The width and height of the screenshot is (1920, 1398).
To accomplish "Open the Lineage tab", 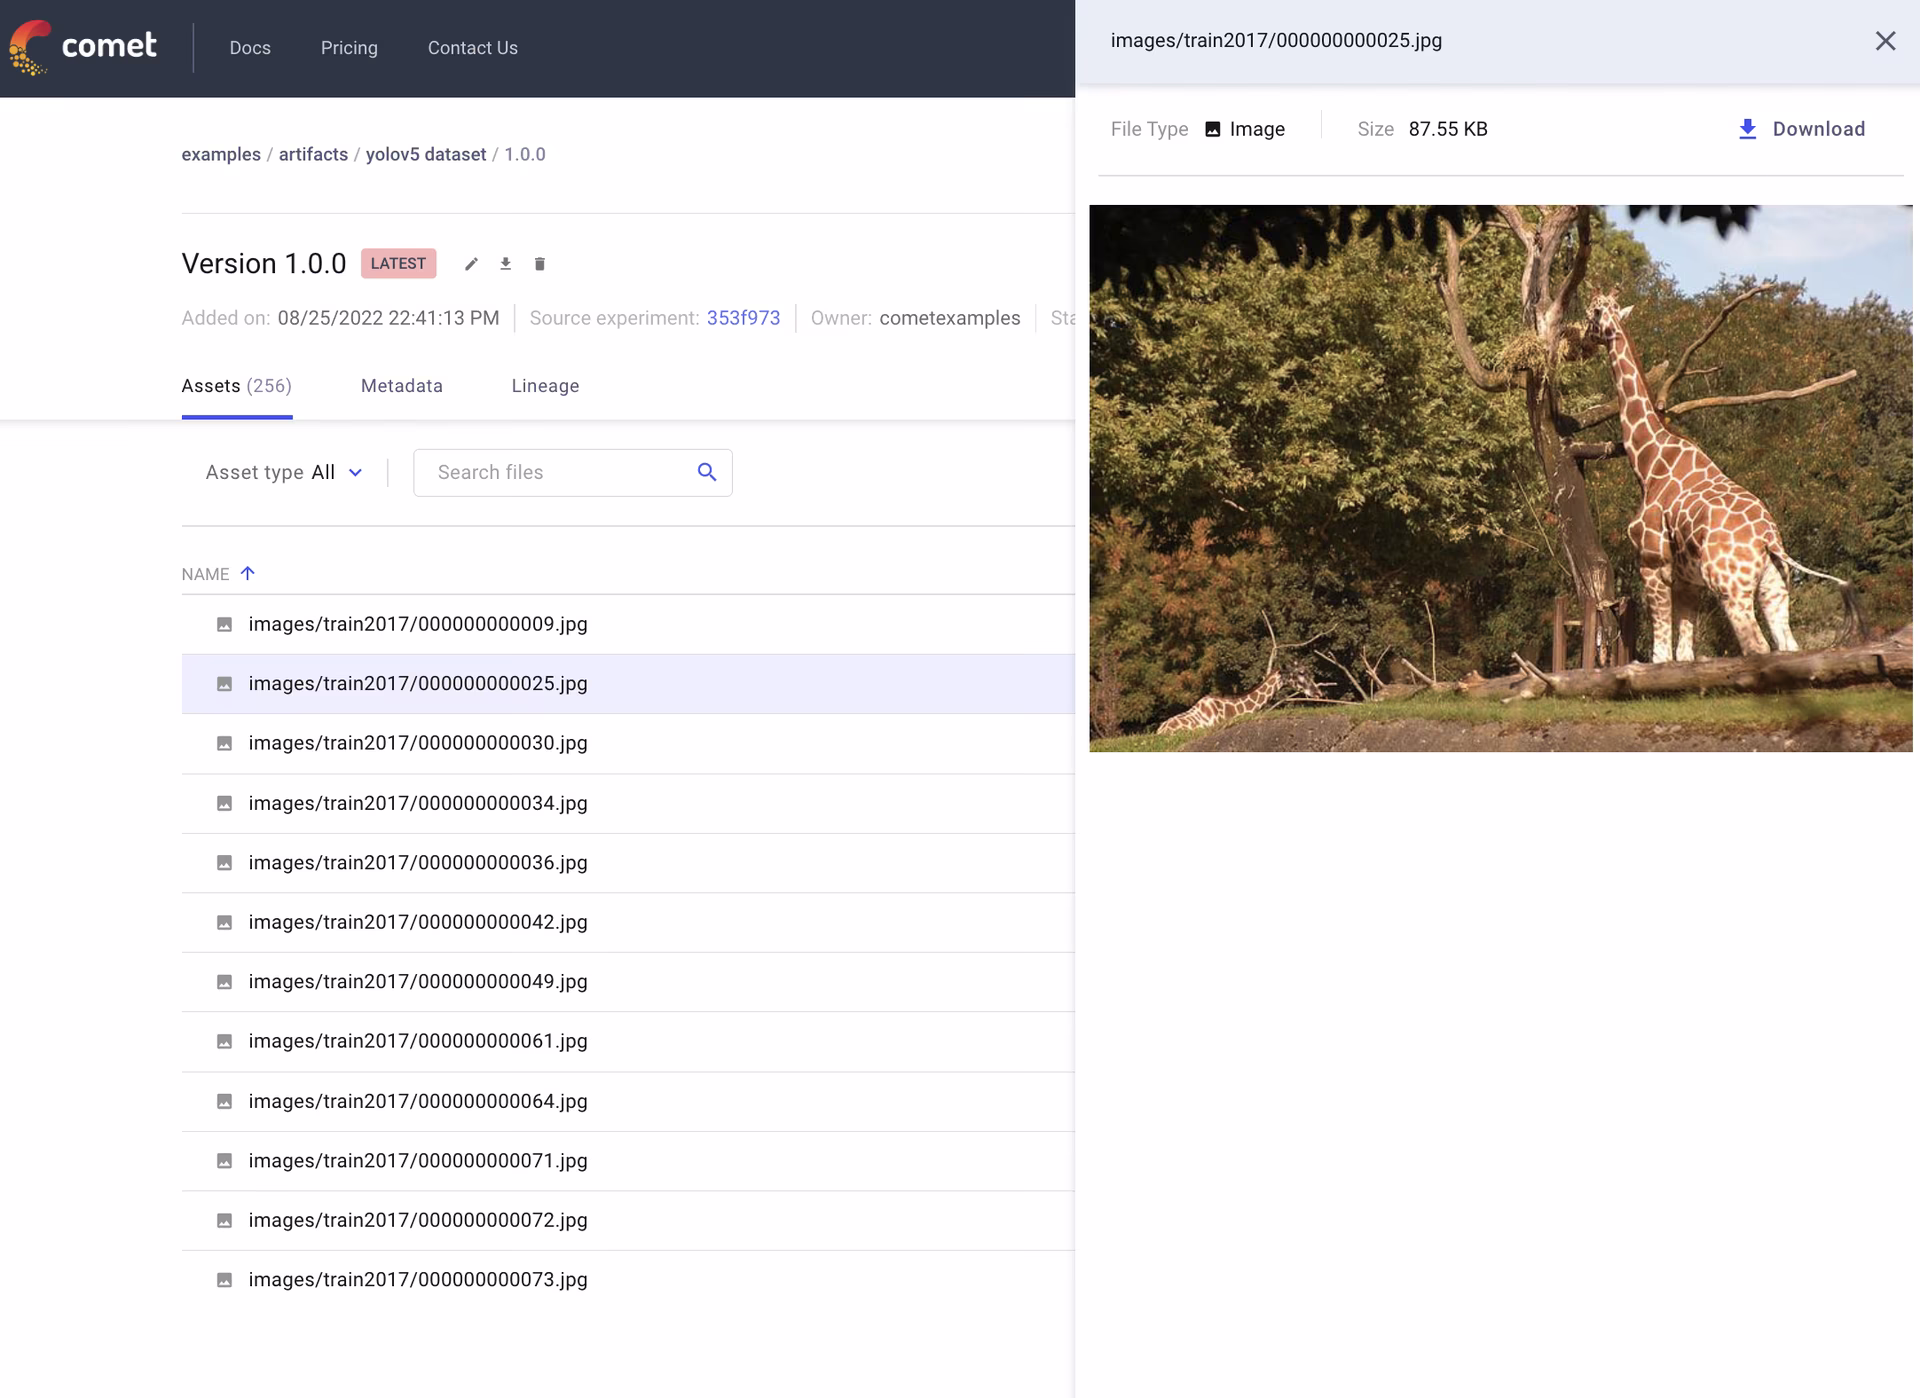I will coord(545,386).
